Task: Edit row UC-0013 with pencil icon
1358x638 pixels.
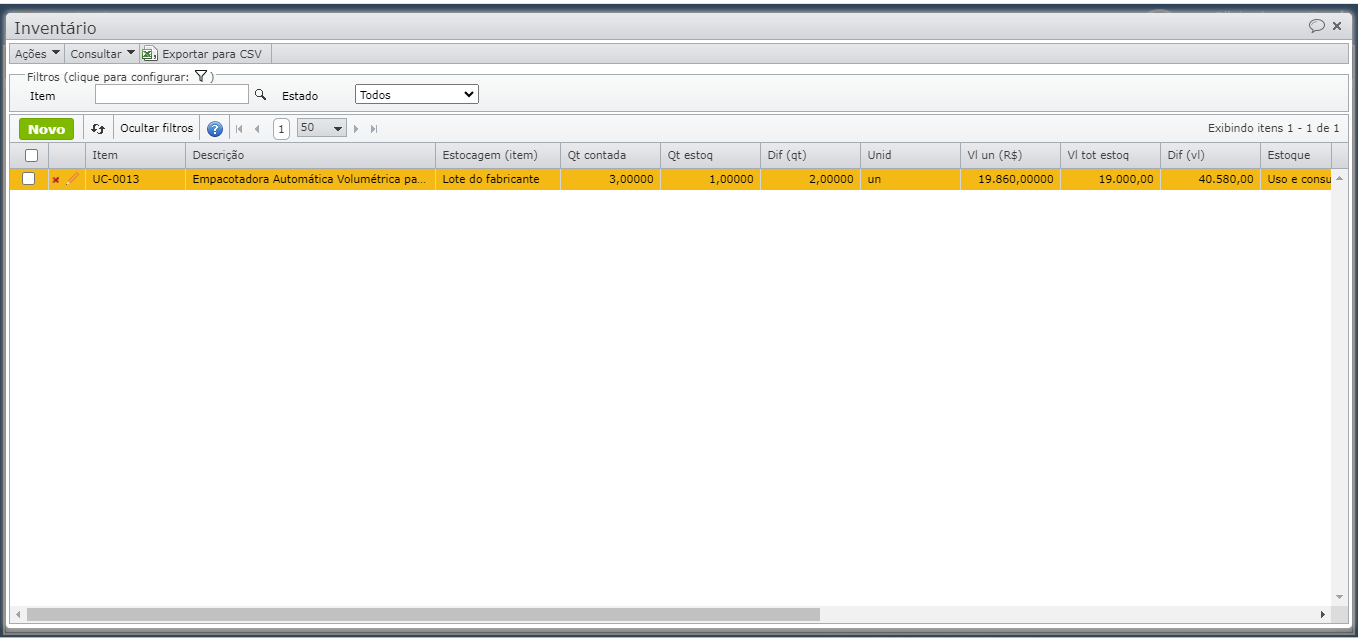Action: click(72, 179)
